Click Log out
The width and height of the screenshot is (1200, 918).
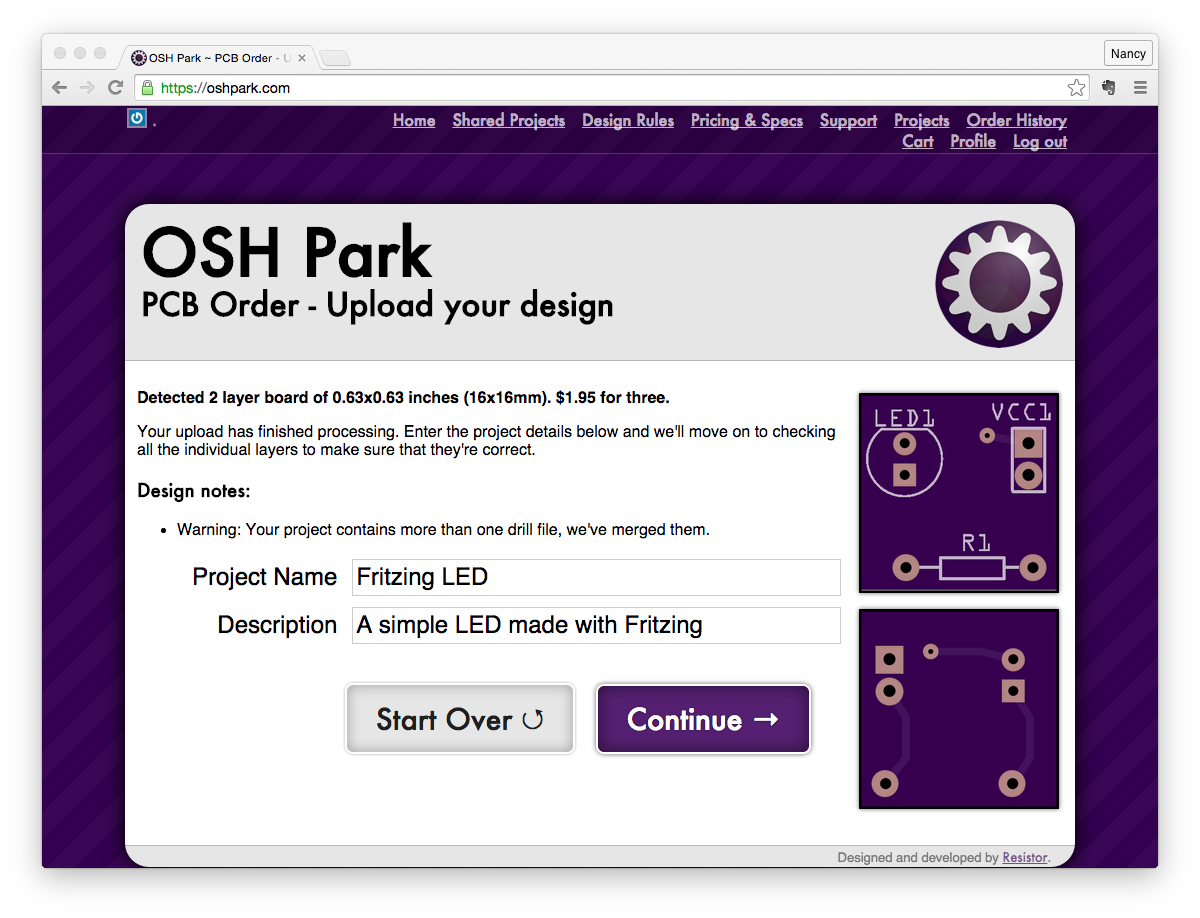(1040, 141)
